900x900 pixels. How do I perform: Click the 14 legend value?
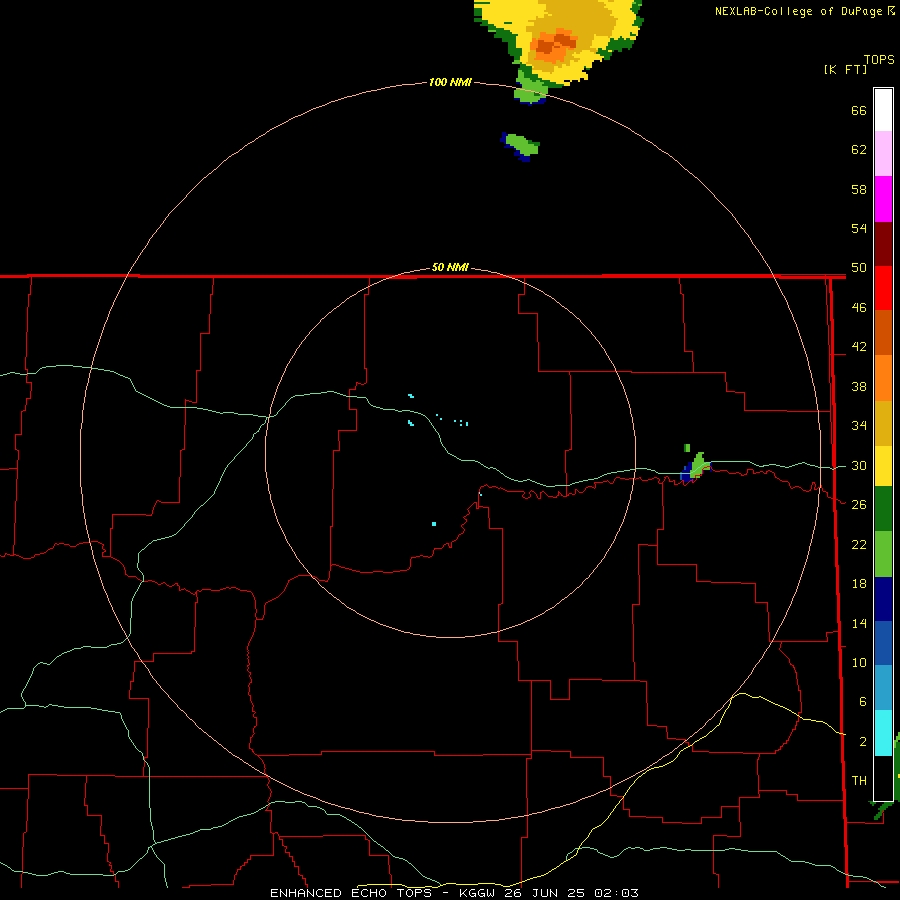click(x=859, y=623)
